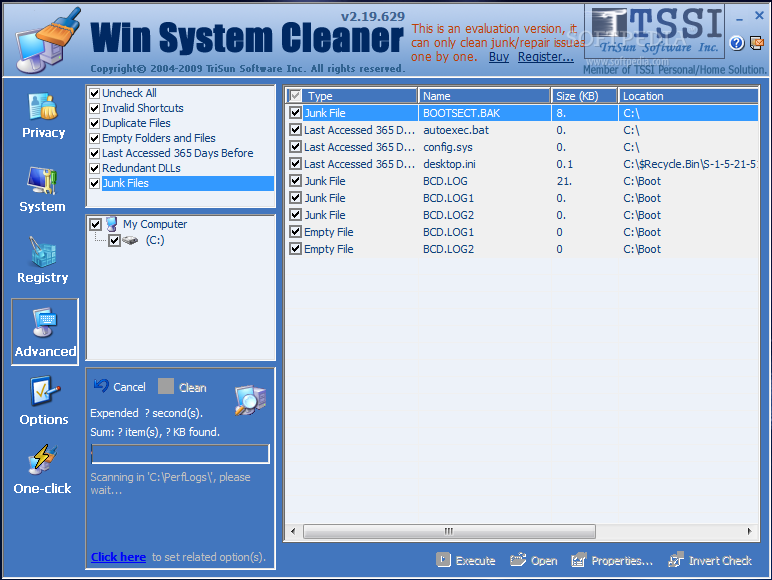Toggle the Invalid Shortcuts checkbox
772x580 pixels.
point(95,108)
